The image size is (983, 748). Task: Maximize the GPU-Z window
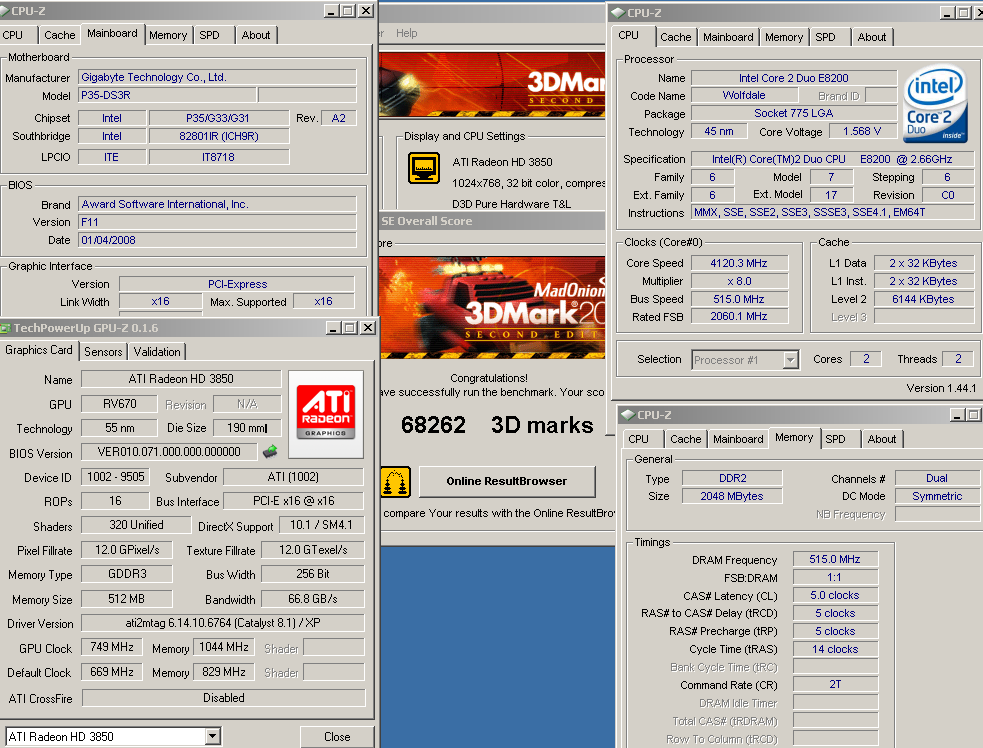point(350,328)
